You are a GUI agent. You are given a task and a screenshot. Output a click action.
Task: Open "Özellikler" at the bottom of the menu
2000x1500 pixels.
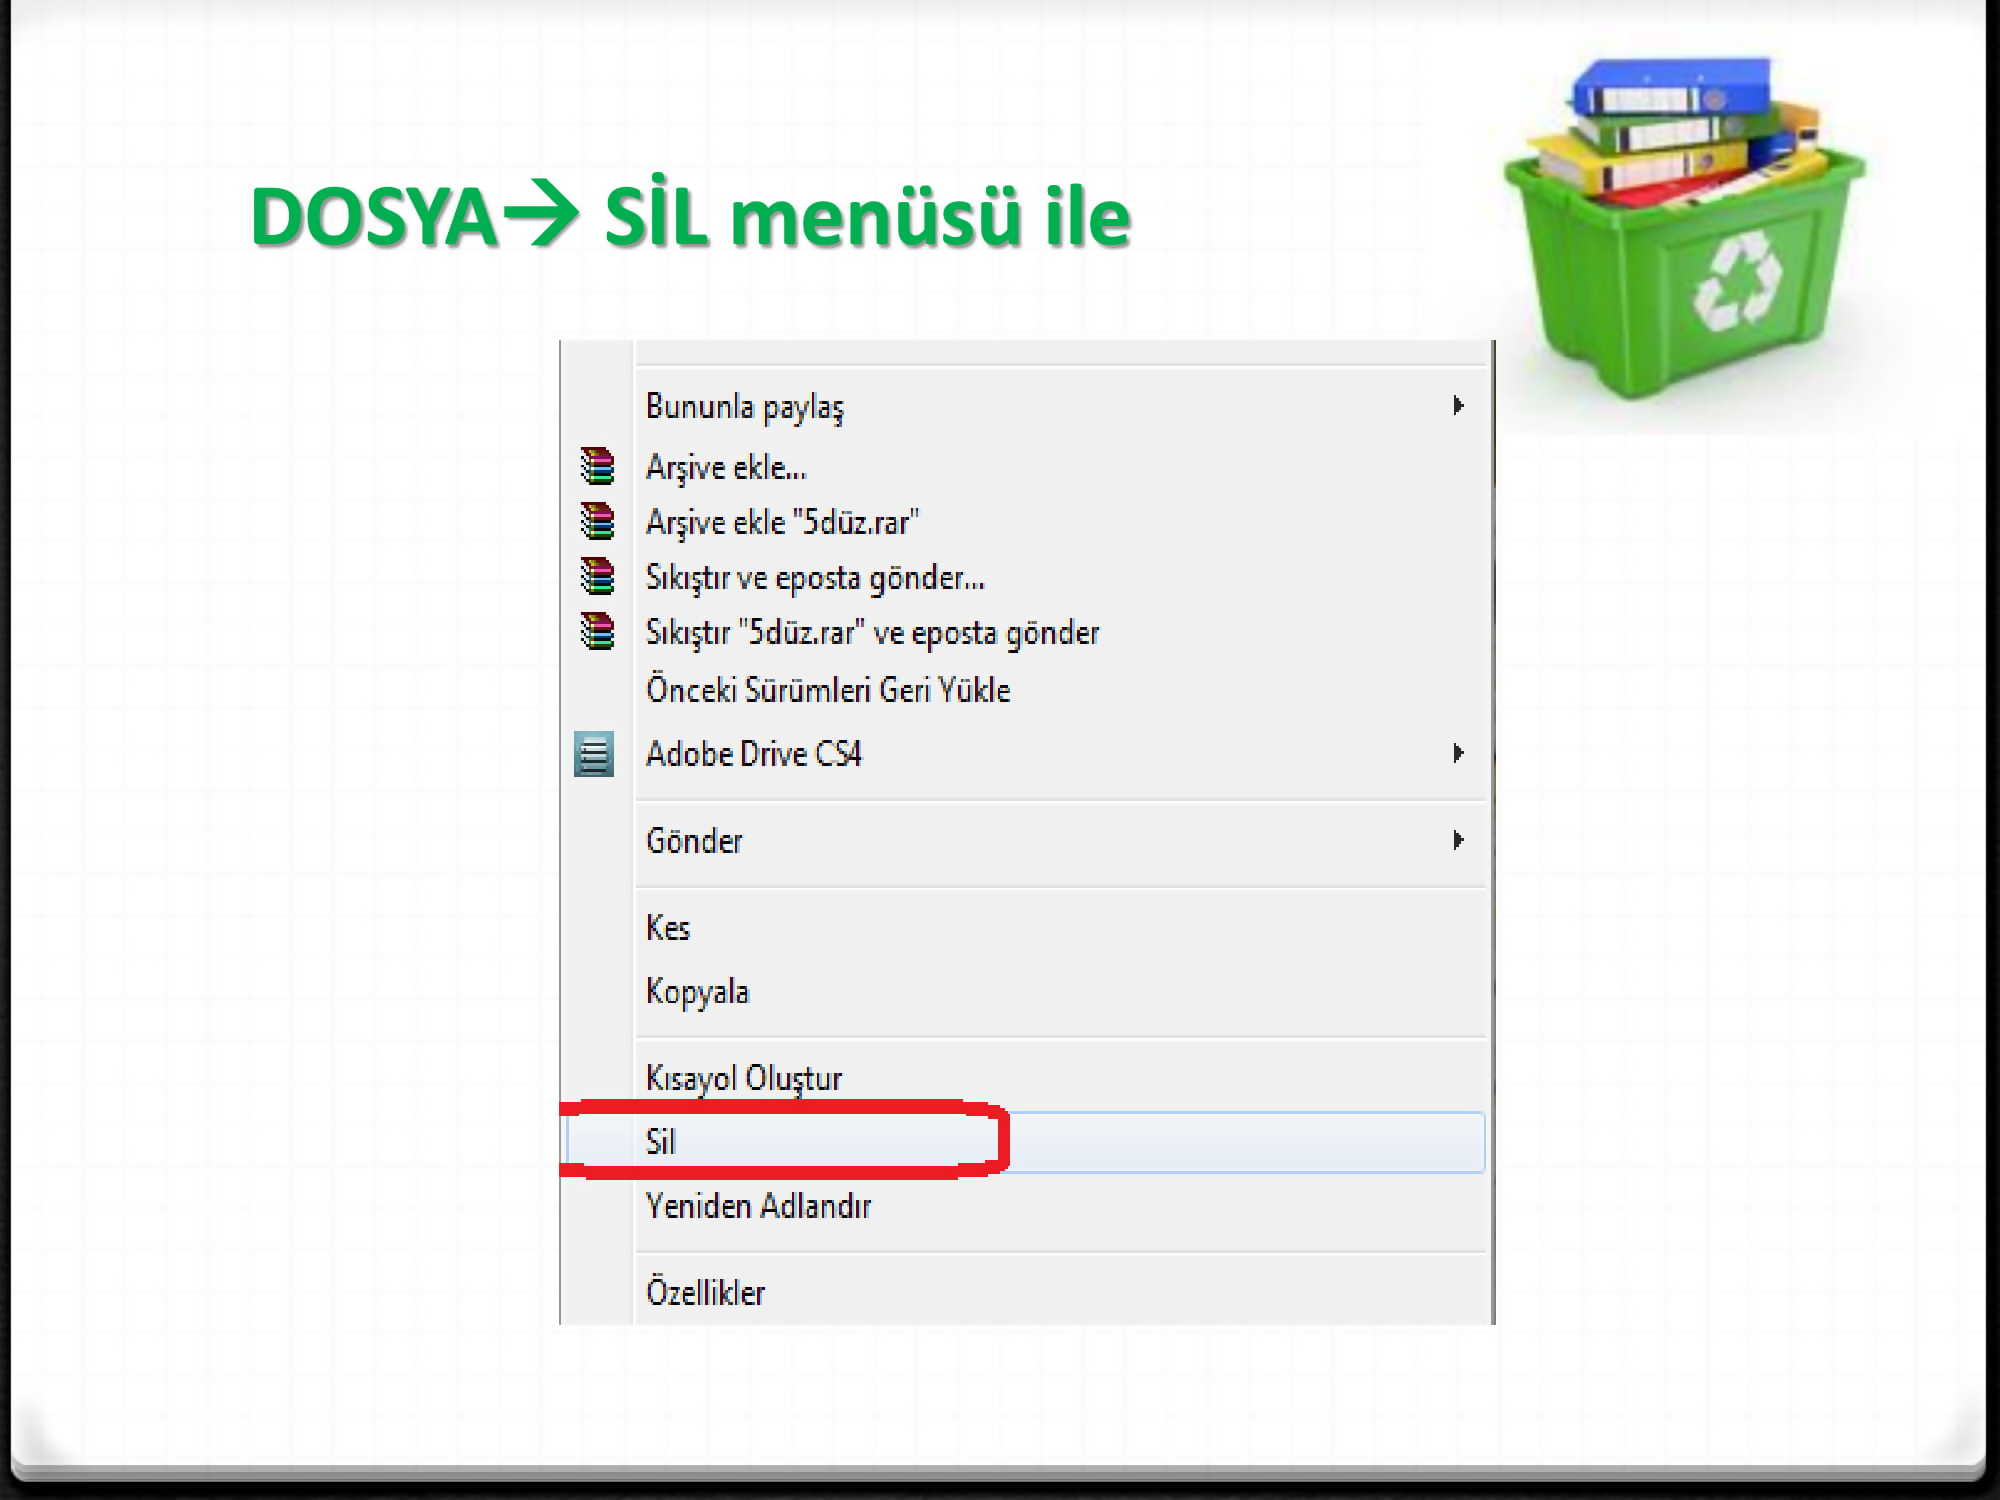[706, 1291]
